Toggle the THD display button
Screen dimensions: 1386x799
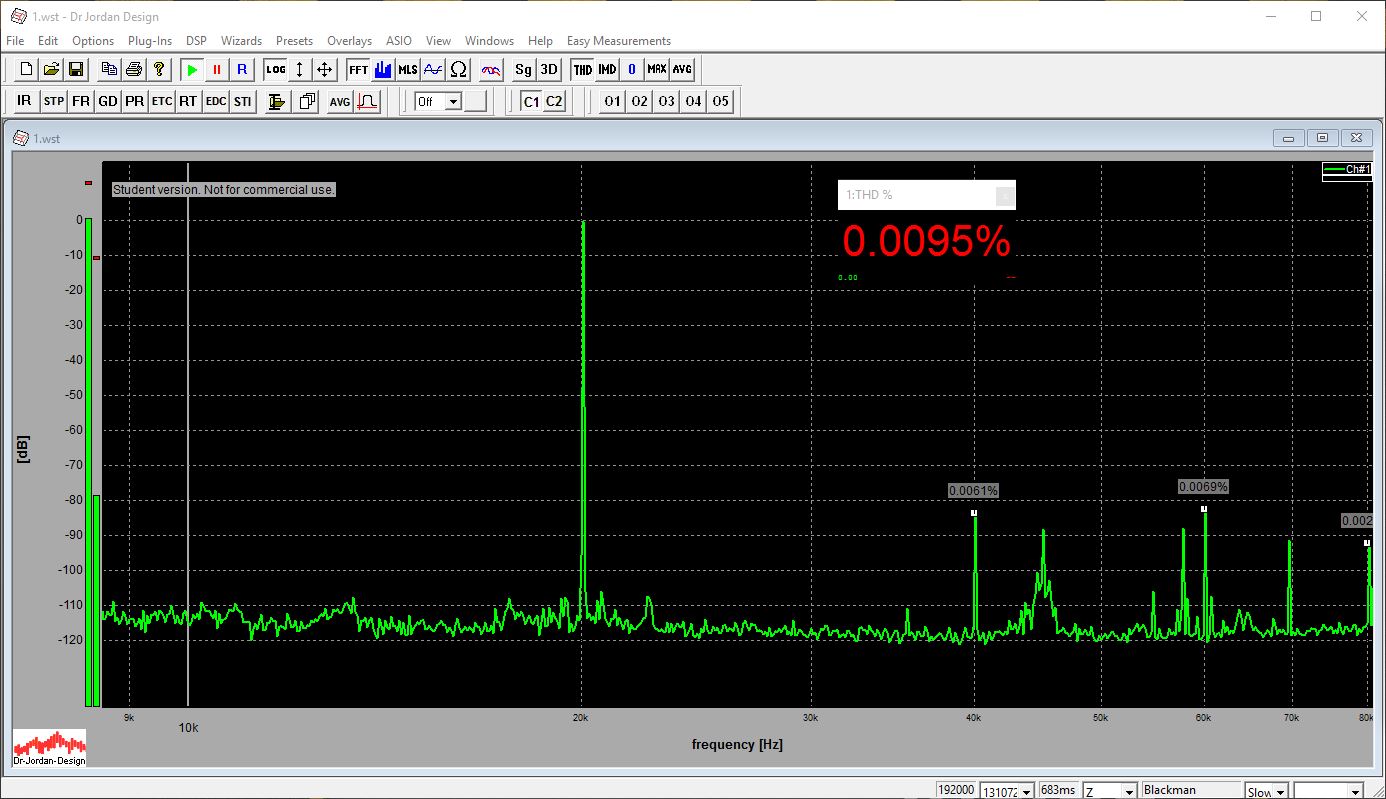[x=582, y=69]
